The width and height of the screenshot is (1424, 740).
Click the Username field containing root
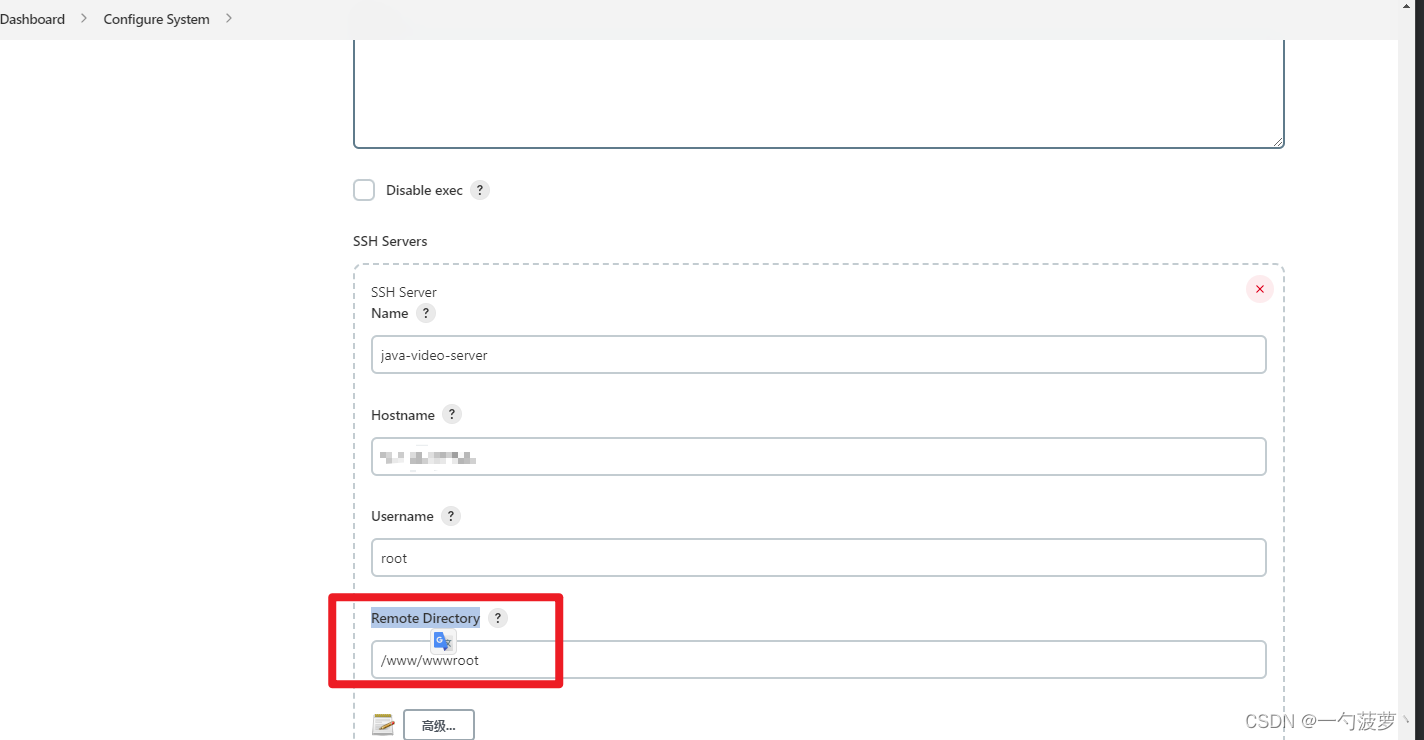click(x=819, y=558)
